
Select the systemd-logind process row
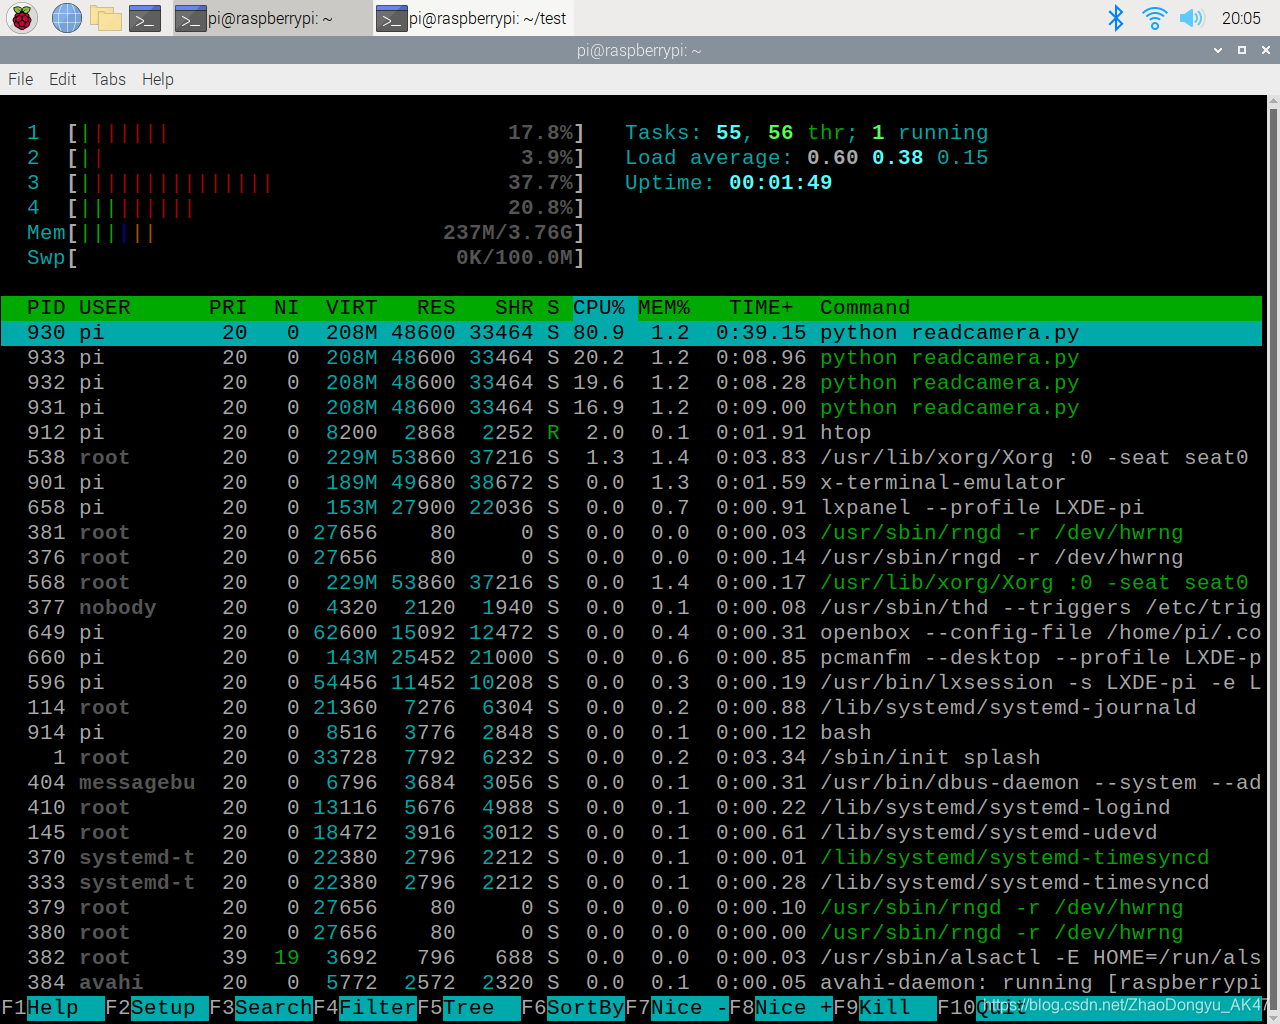point(631,808)
